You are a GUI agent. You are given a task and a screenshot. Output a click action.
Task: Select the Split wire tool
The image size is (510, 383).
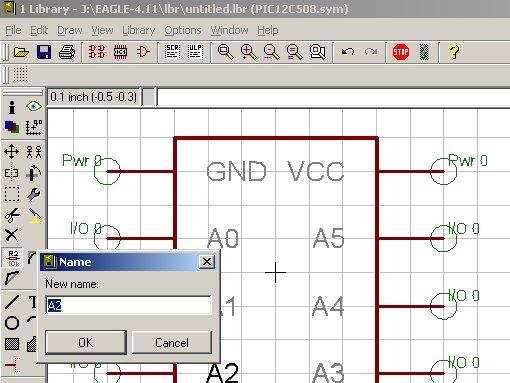click(x=12, y=278)
